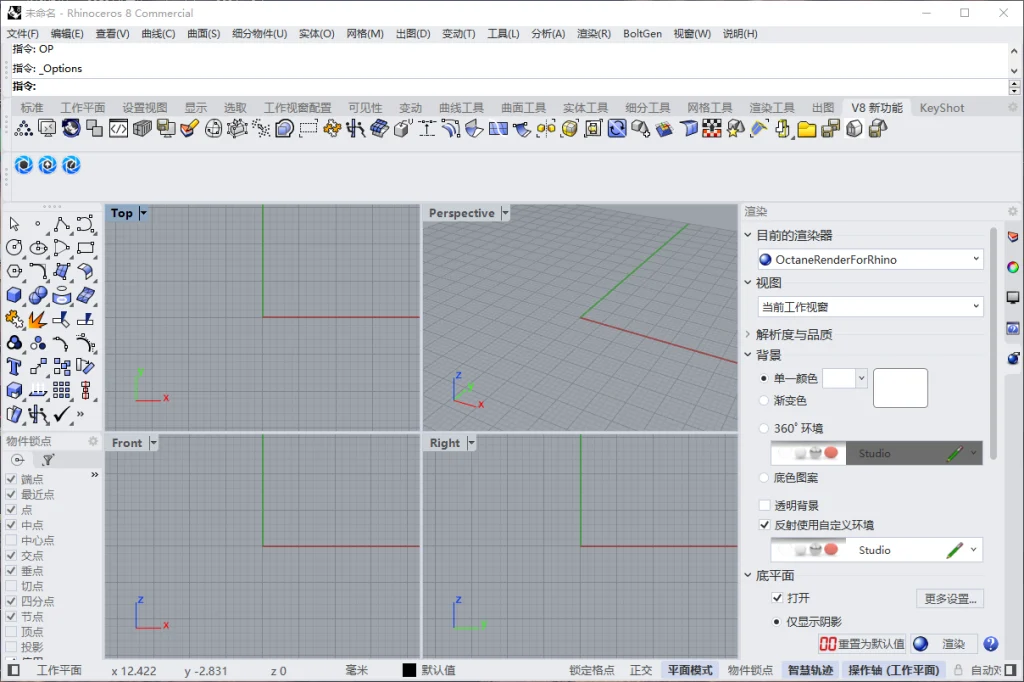Click the solid Box tool
Screen dimensions: 1024x682
(x=14, y=295)
